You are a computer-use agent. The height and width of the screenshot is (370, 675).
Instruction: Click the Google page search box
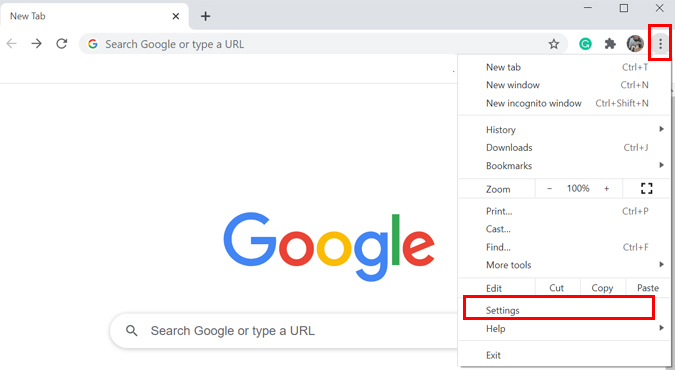click(284, 331)
